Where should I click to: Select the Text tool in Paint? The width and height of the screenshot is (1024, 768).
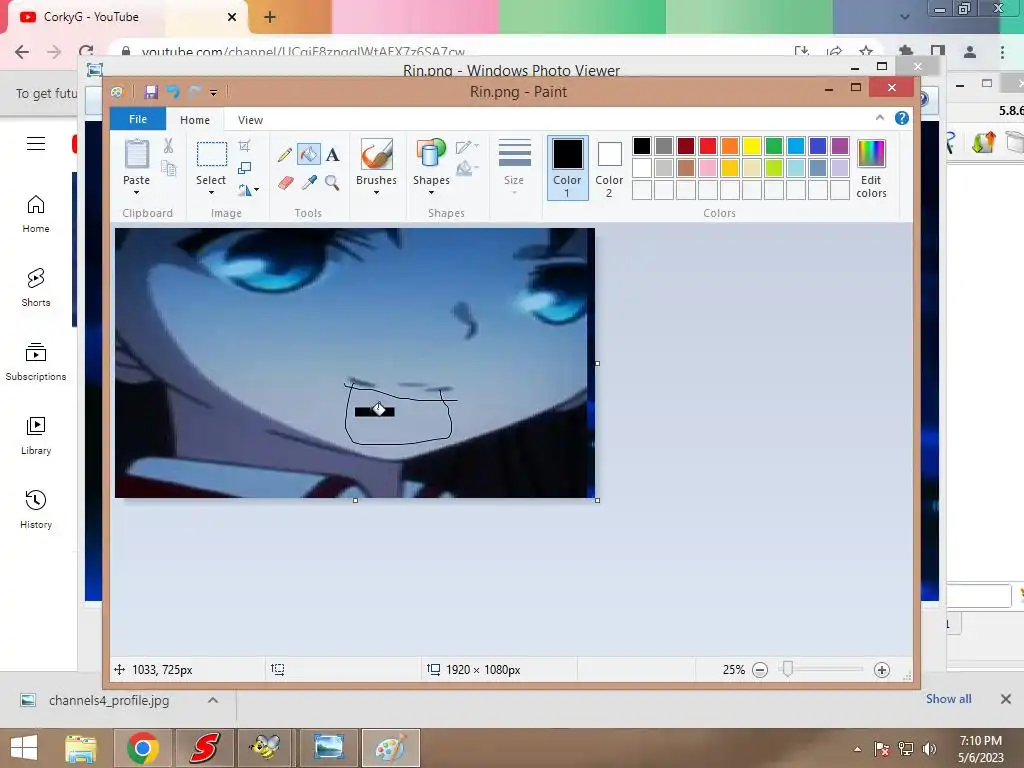[332, 155]
